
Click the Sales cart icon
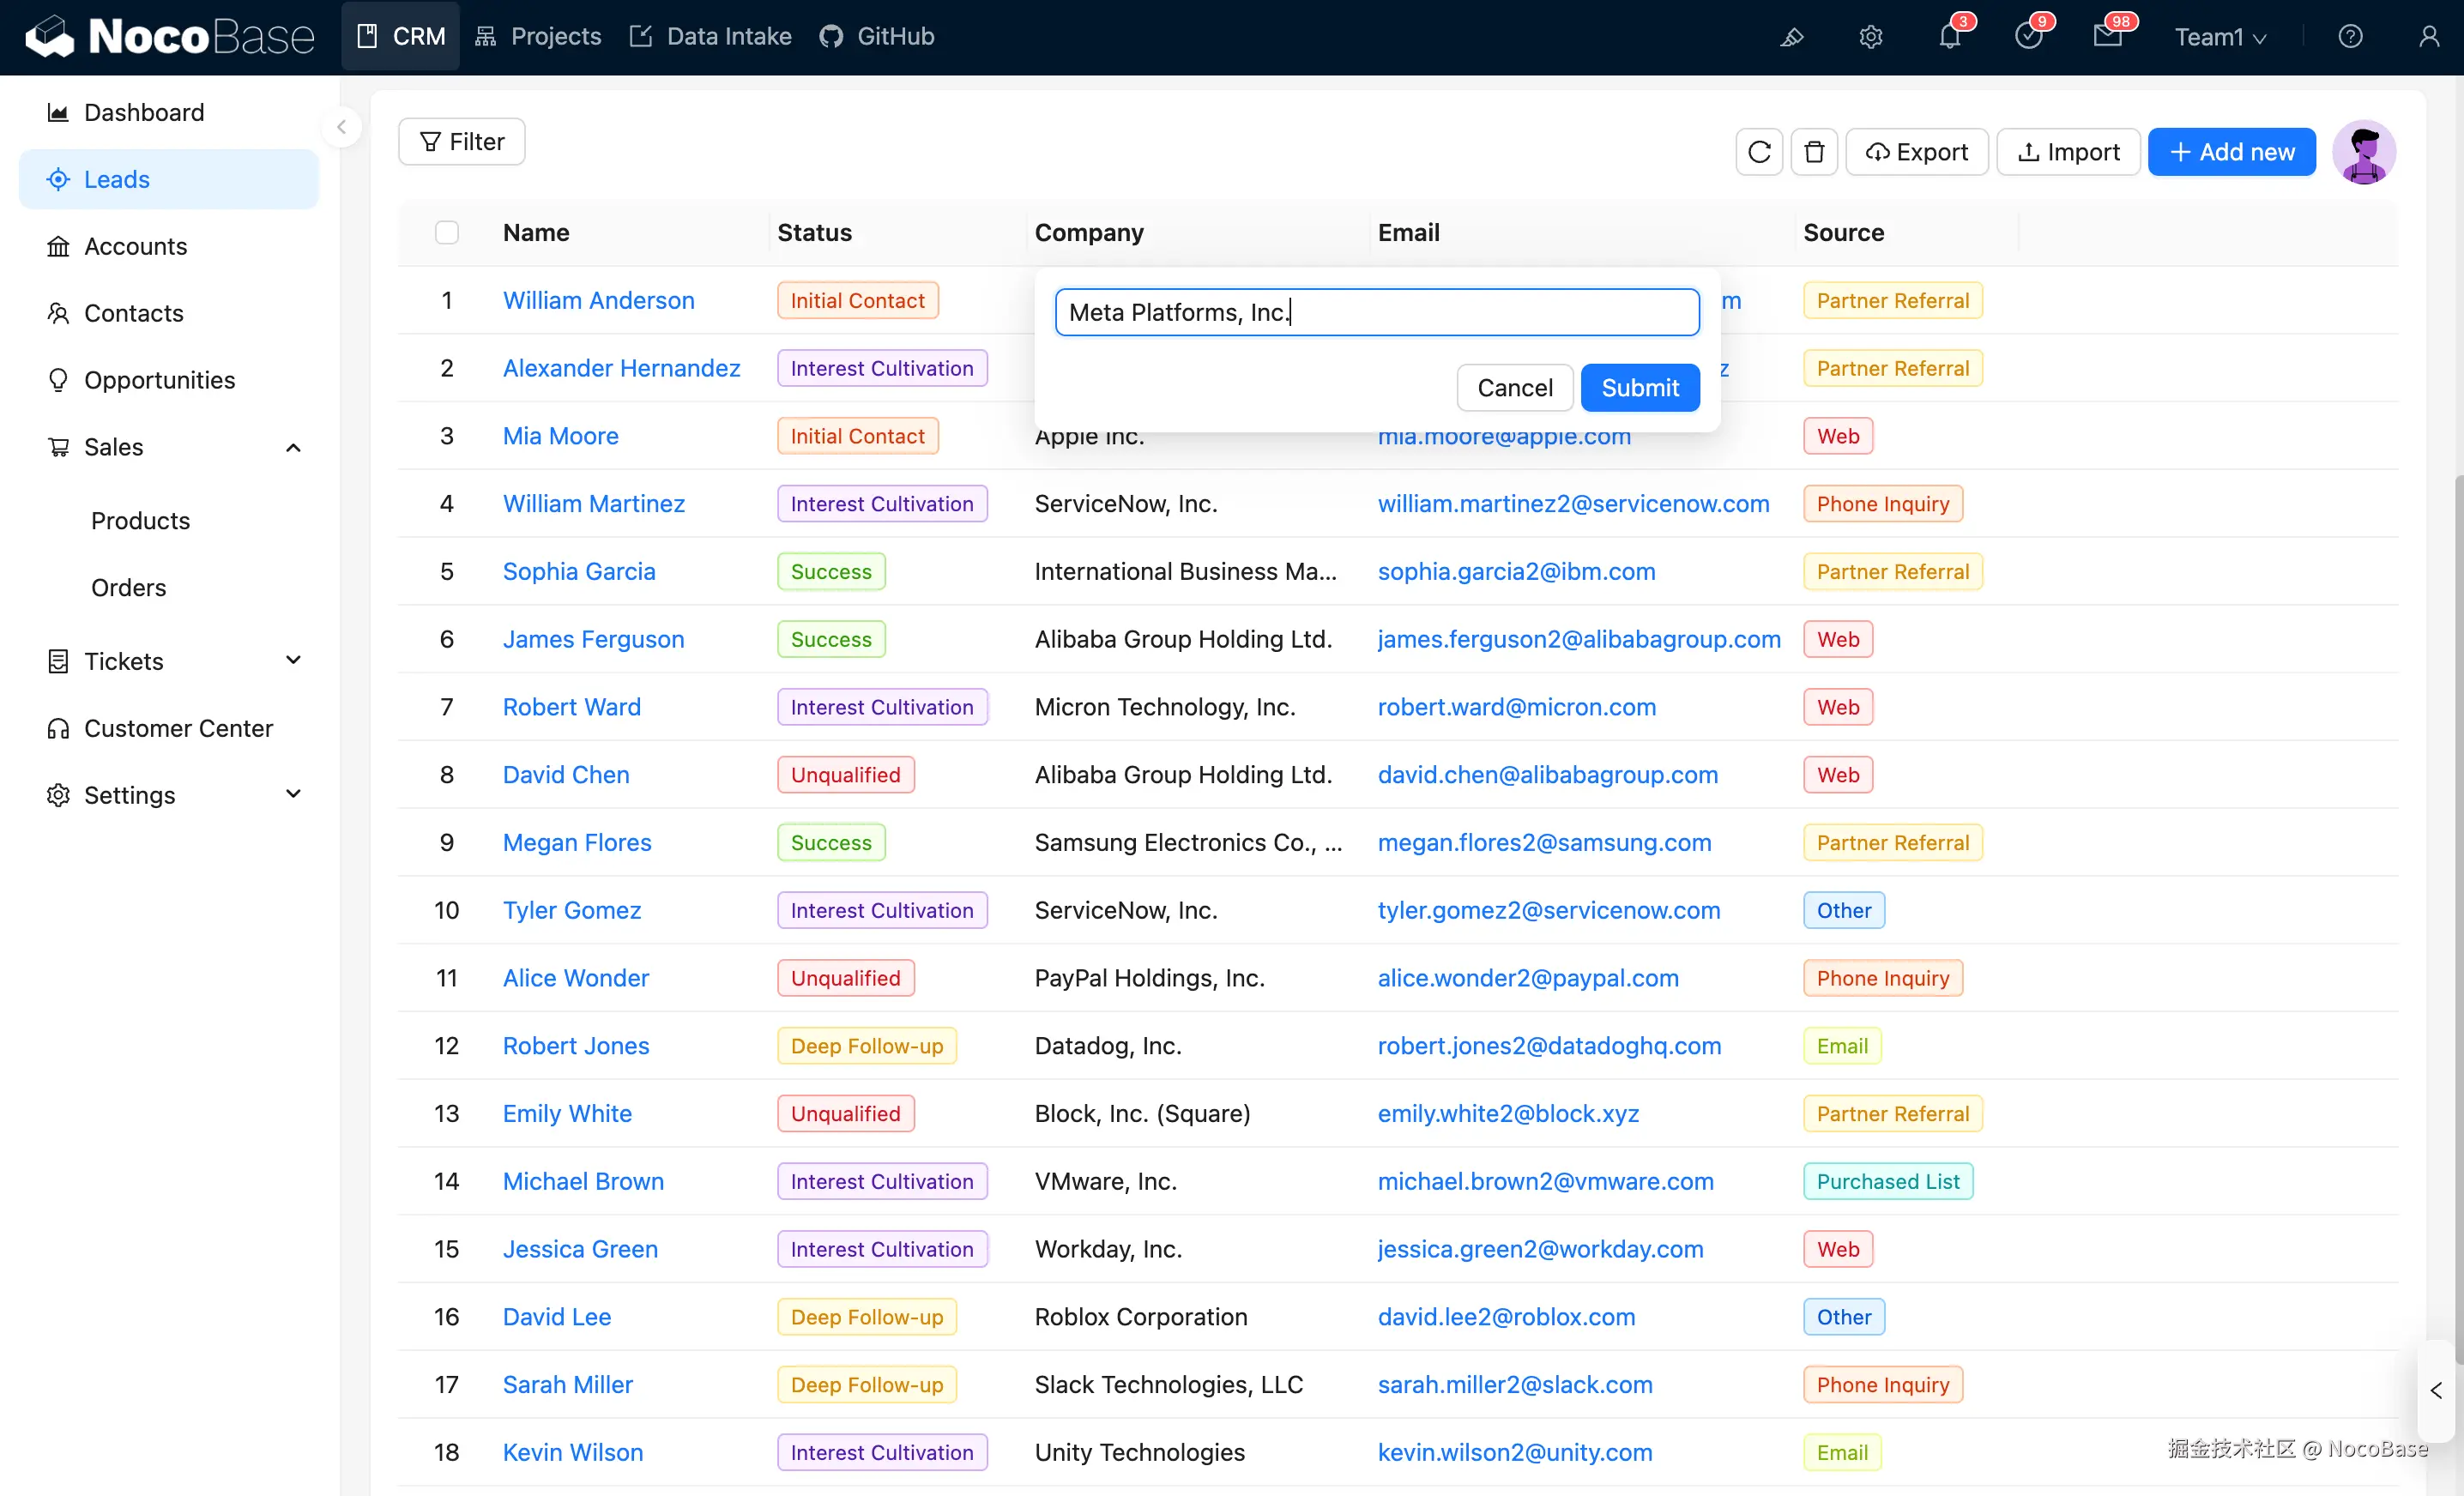[x=58, y=447]
